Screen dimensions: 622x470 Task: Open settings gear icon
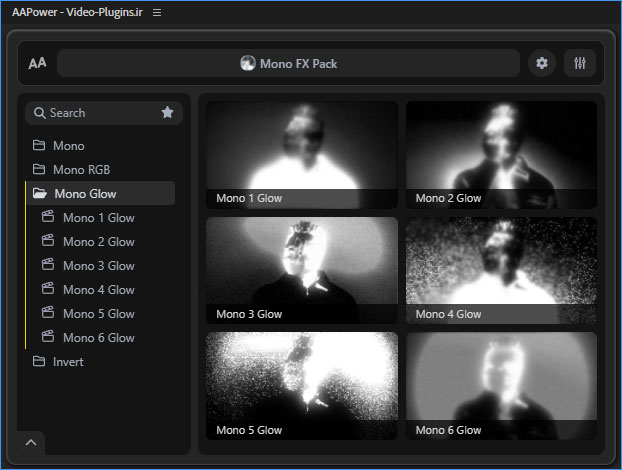click(541, 63)
